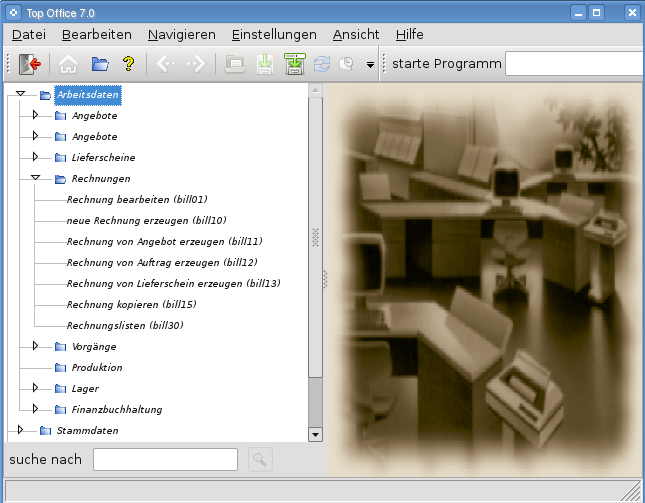645x503 pixels.
Task: Click the Lieferscheine folder icon
Action: (60, 158)
